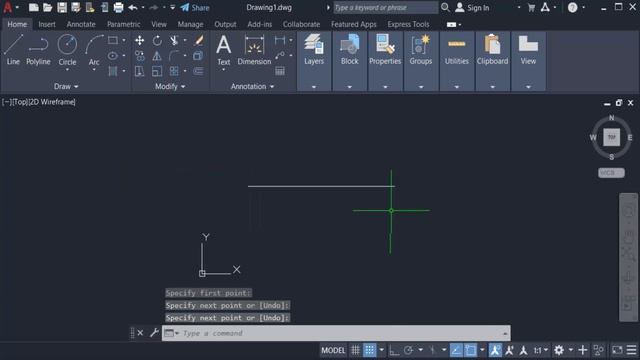
Task: Activate the Move tool
Action: [x=140, y=40]
